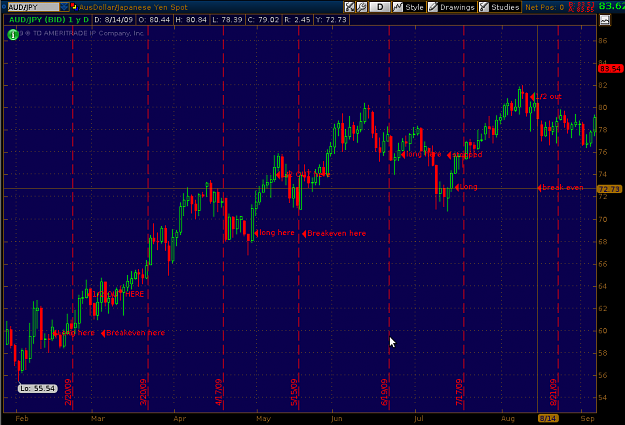Screen dimensions: 625x425
Task: Click the 'H: 80.84' high value
Action: 192,20
